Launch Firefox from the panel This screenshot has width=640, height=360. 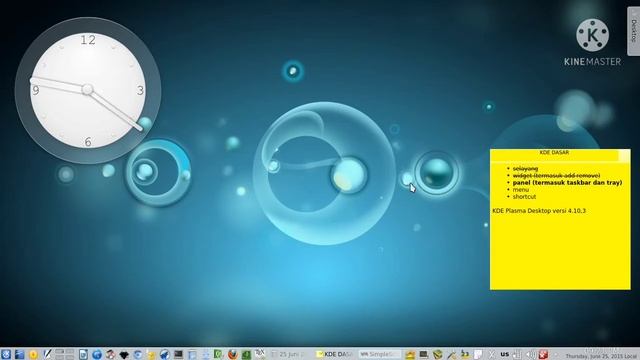(x=233, y=354)
